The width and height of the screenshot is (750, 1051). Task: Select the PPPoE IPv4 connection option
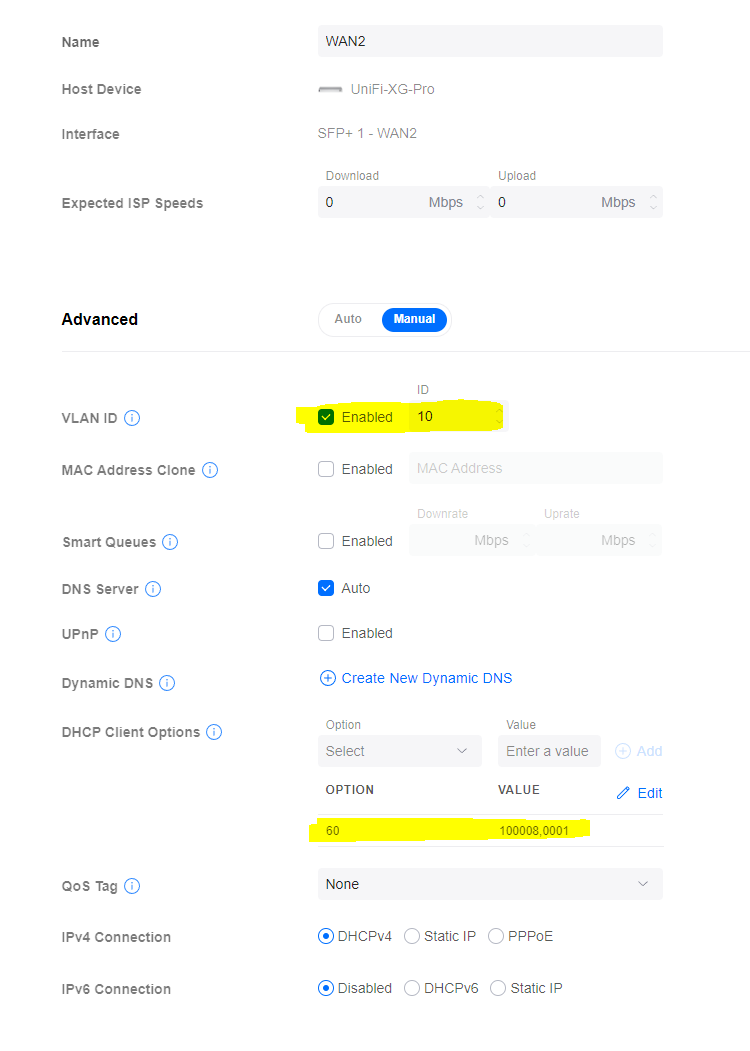click(x=496, y=937)
